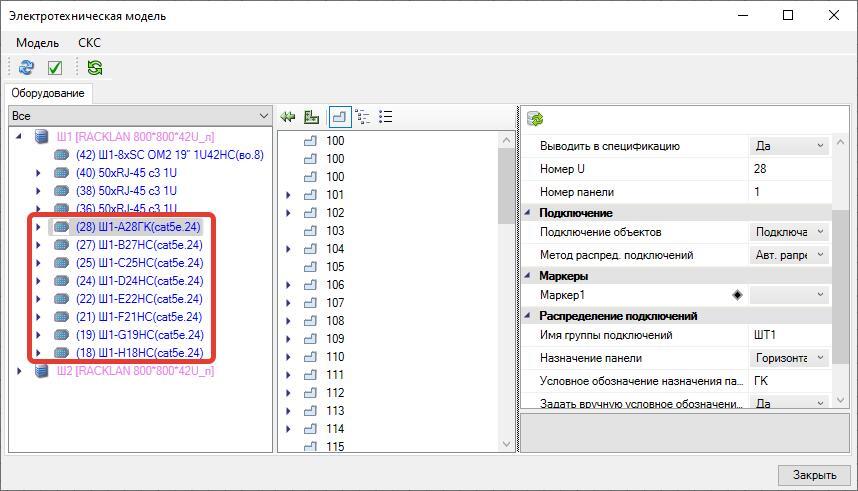Screen dimensions: 858x491
Task: Click the rack icon next to Ш2
Action: [41, 371]
